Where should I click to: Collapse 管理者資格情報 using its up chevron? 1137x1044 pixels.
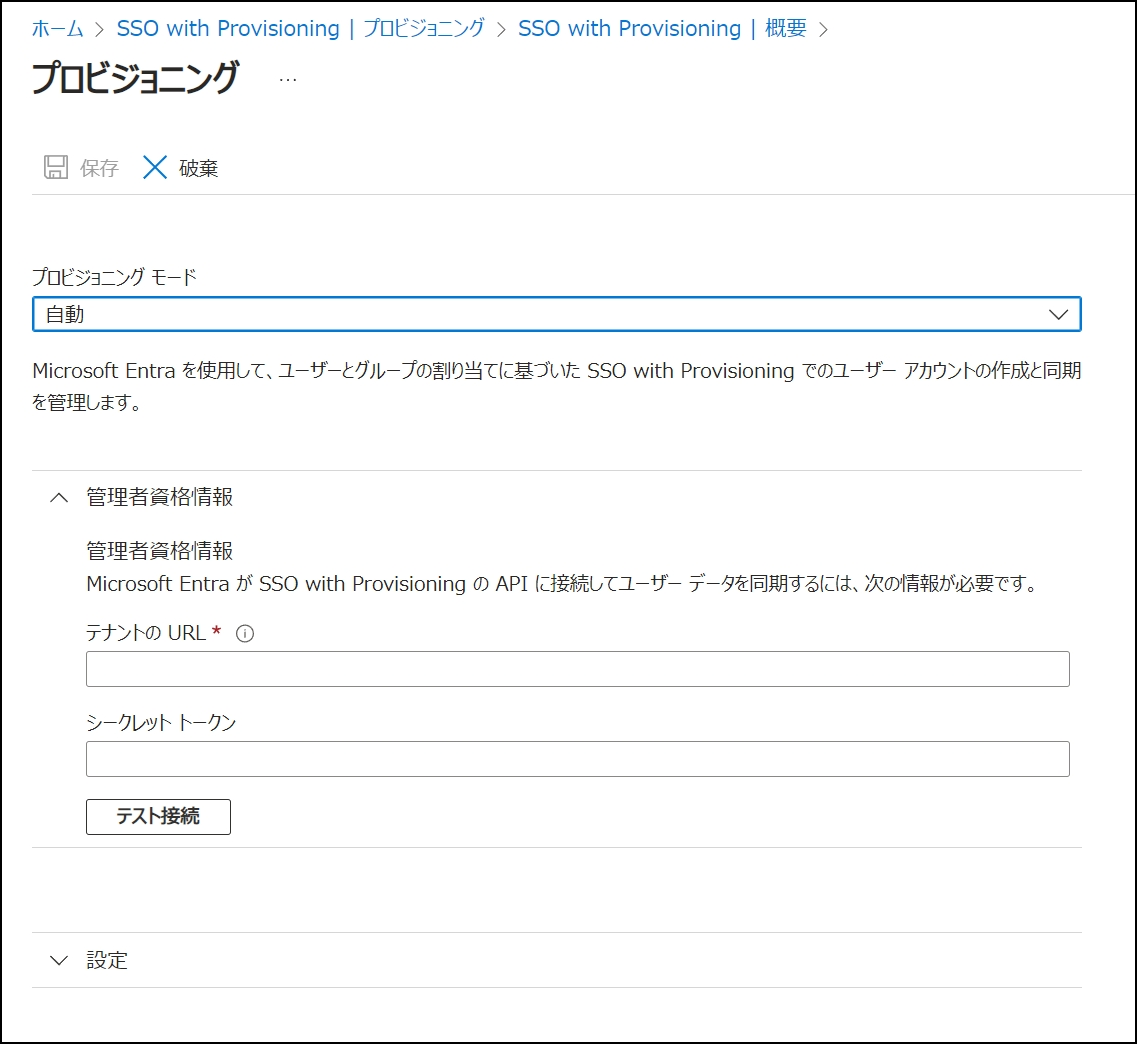(x=60, y=497)
